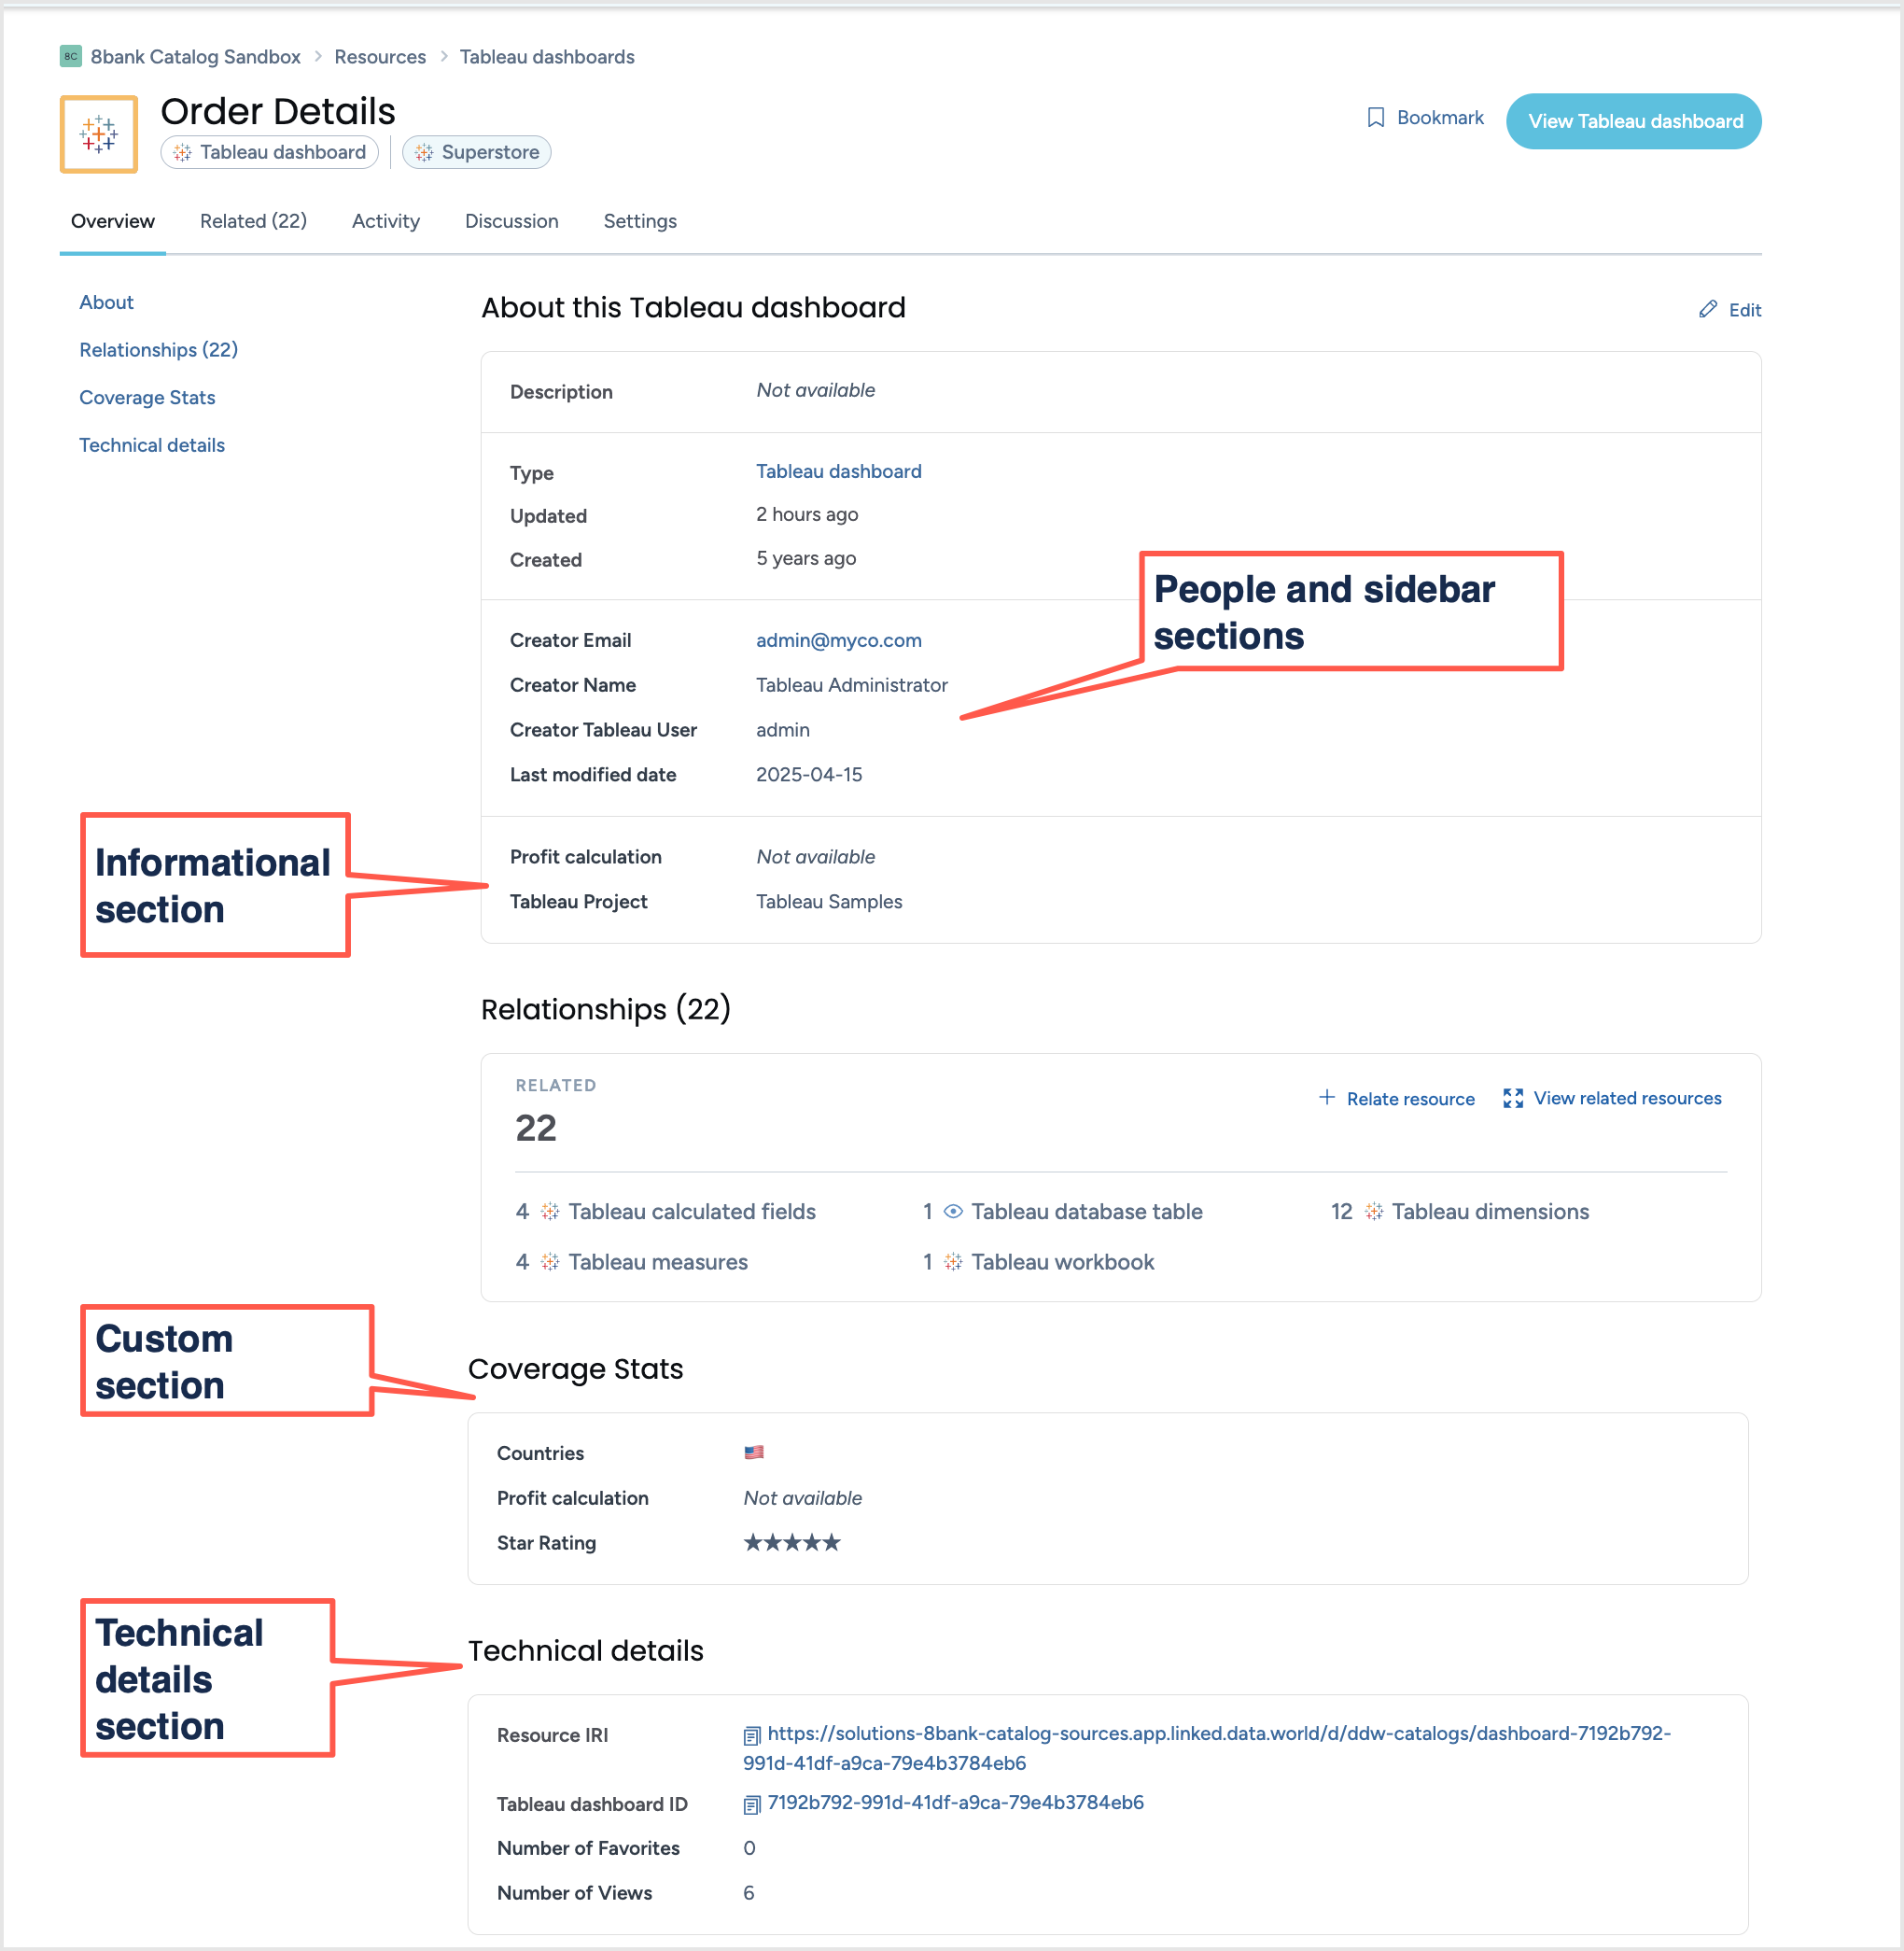The width and height of the screenshot is (1904, 1951).
Task: Open the Tableau dashboard type link
Action: (x=838, y=471)
